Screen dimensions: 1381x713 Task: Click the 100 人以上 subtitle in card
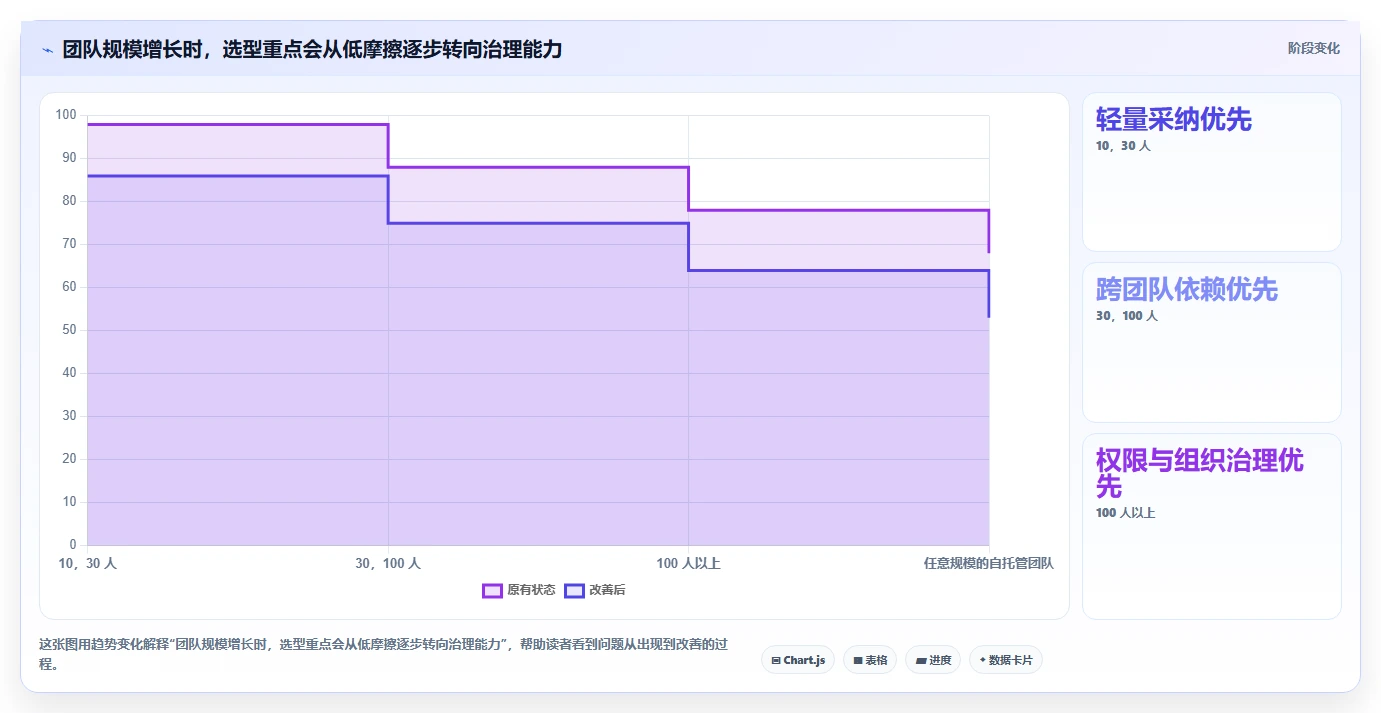tap(1126, 513)
